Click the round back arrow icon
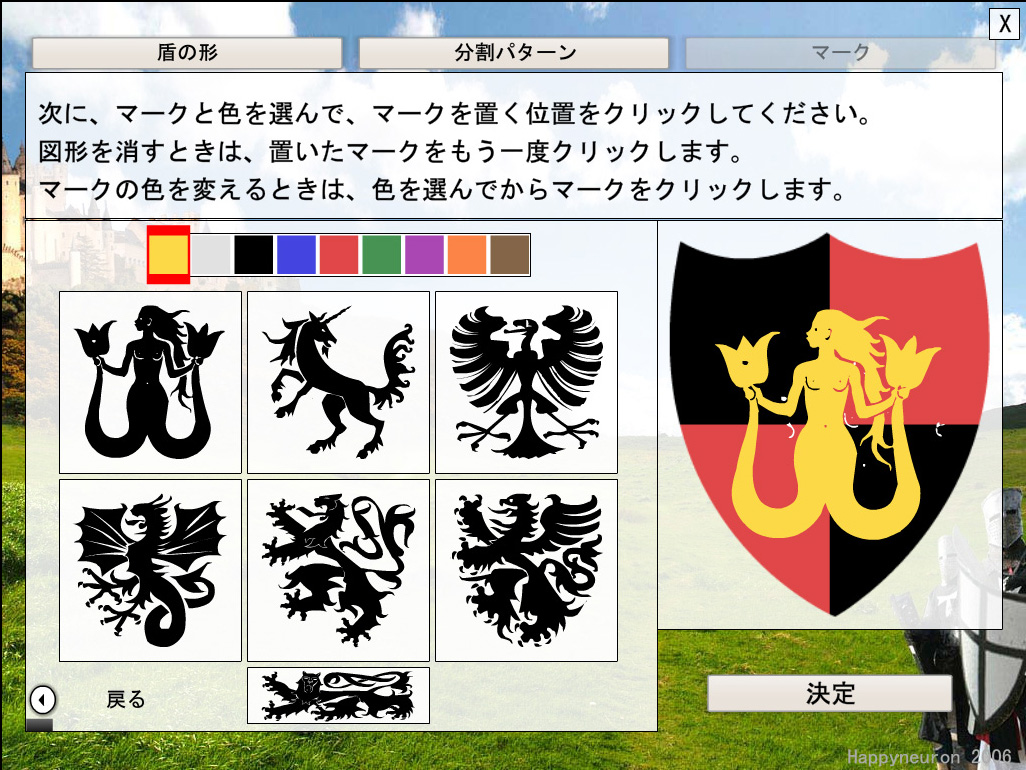The image size is (1026, 770). [44, 698]
